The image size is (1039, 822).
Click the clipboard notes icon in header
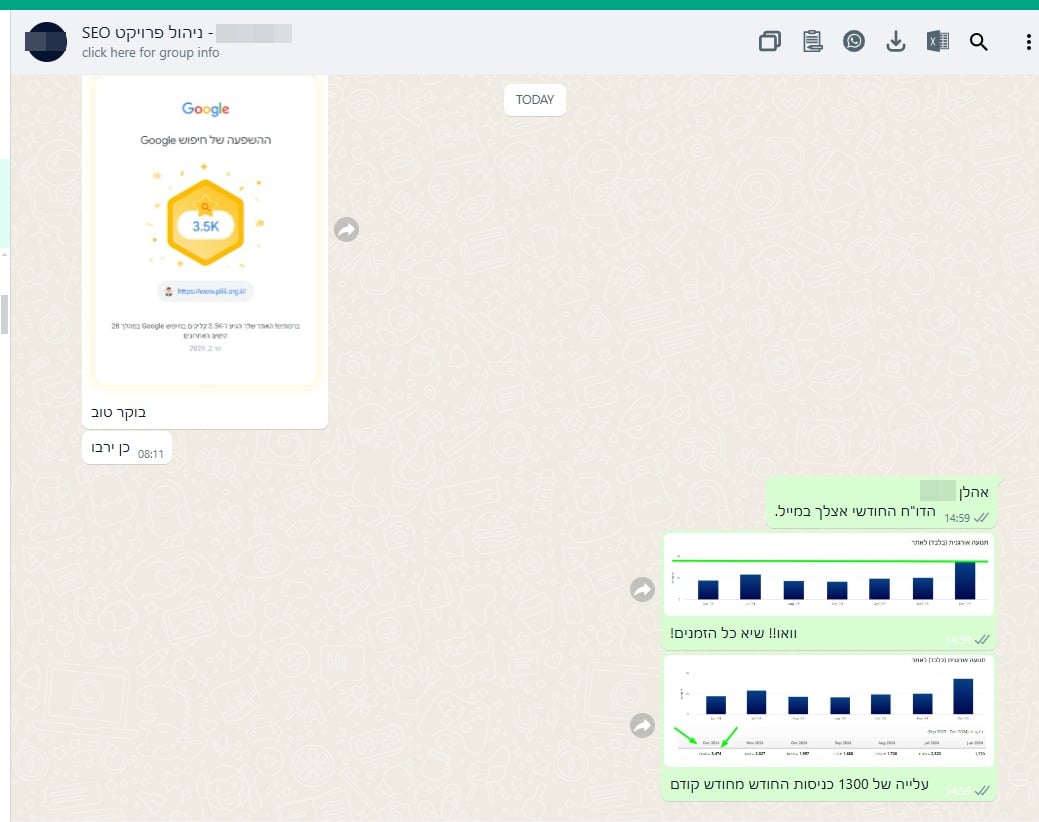pos(812,42)
